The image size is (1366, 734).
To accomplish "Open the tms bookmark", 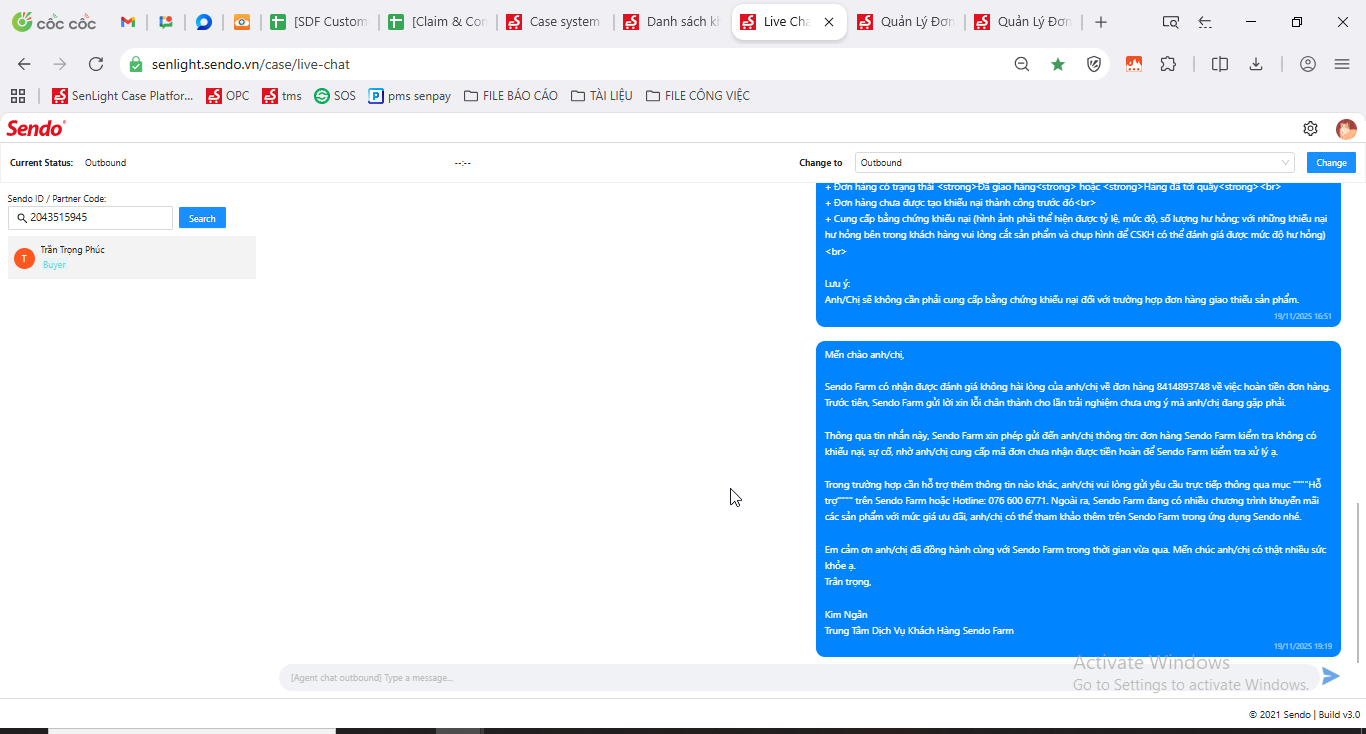I will click(282, 96).
